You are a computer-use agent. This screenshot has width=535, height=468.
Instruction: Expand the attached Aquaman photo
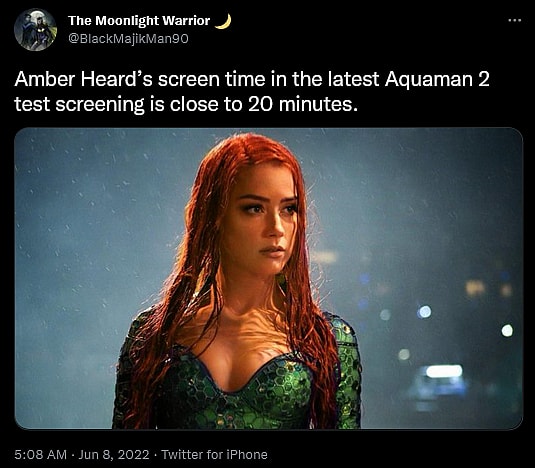(269, 278)
